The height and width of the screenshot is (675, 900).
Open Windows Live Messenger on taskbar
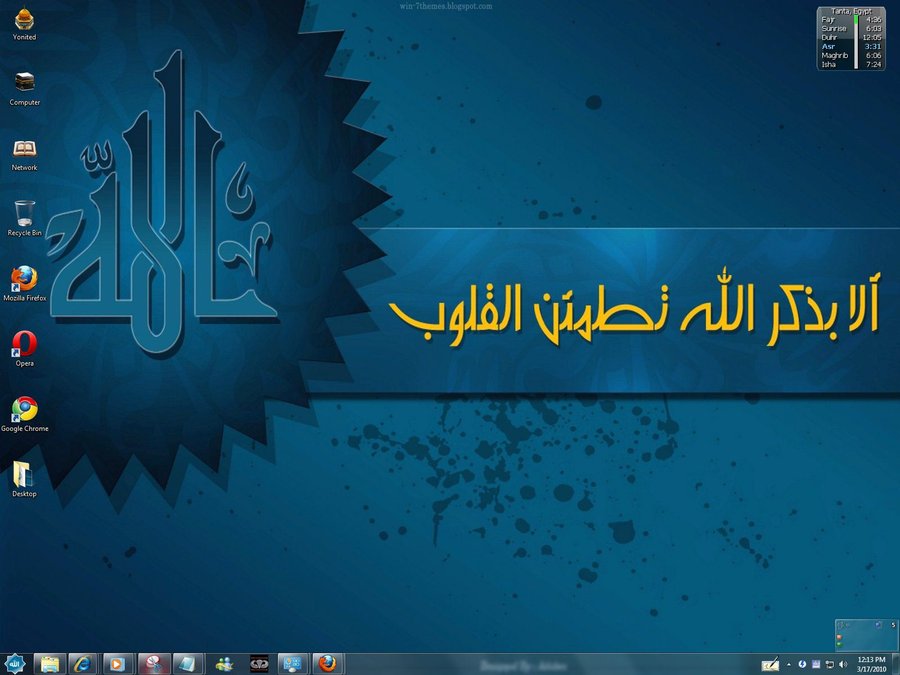[224, 663]
